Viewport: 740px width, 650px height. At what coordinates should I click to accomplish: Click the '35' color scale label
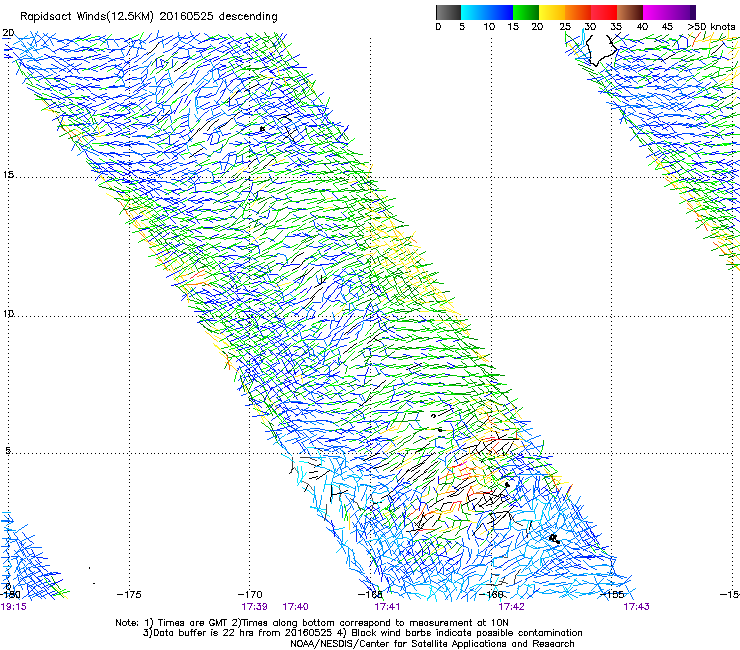coord(616,27)
